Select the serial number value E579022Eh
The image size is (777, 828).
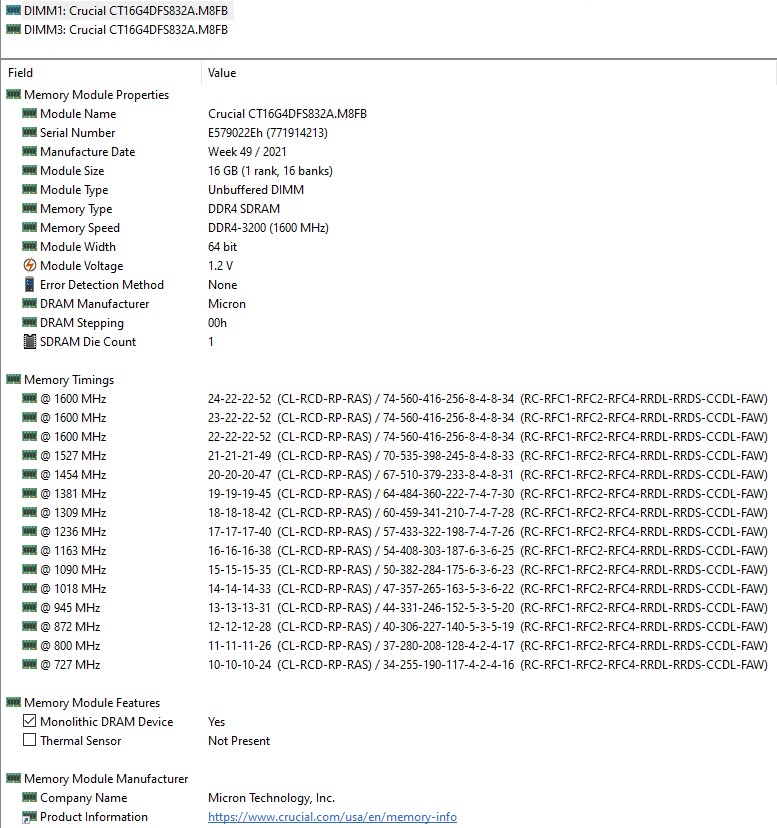268,133
